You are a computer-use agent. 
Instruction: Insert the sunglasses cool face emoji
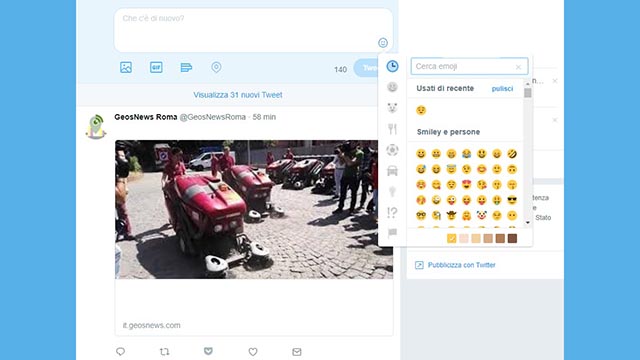[512, 200]
